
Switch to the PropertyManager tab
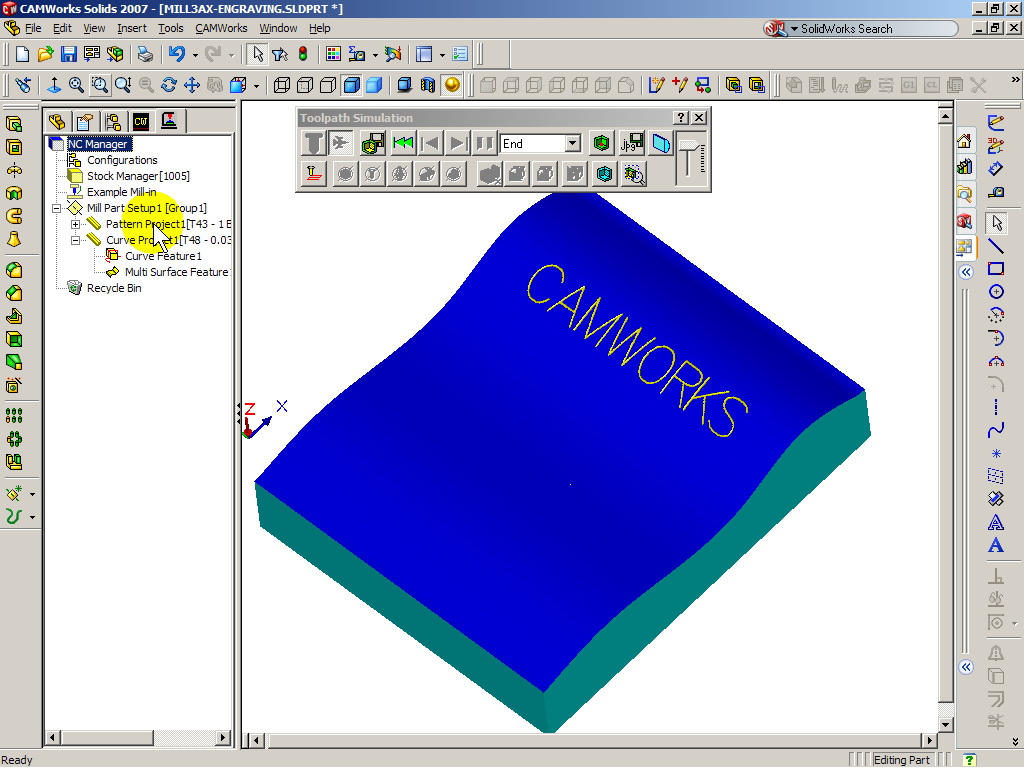coord(85,121)
